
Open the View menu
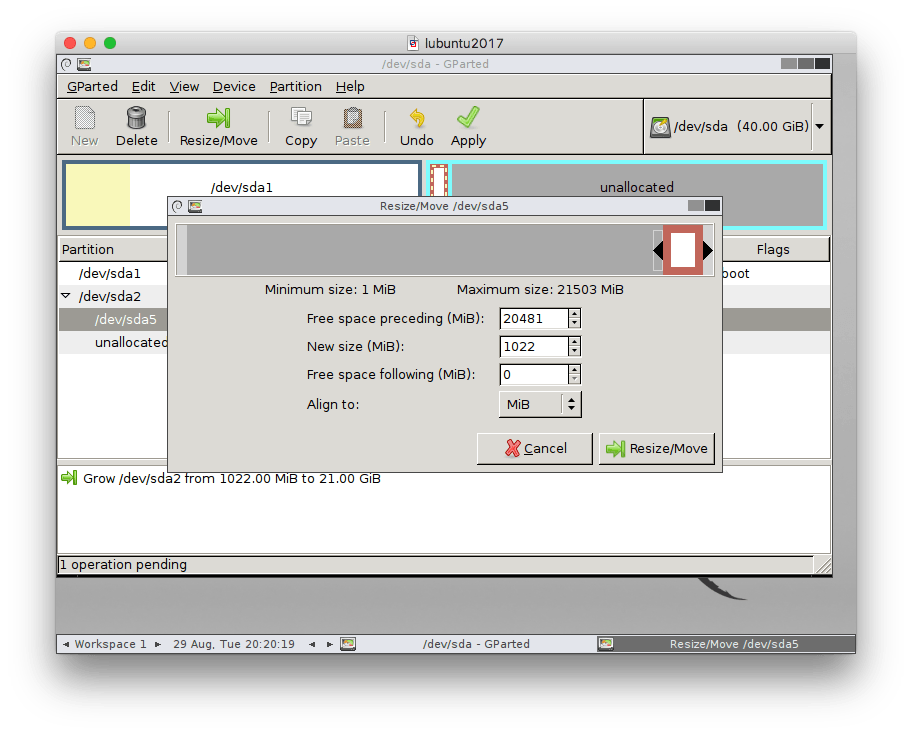[x=184, y=87]
